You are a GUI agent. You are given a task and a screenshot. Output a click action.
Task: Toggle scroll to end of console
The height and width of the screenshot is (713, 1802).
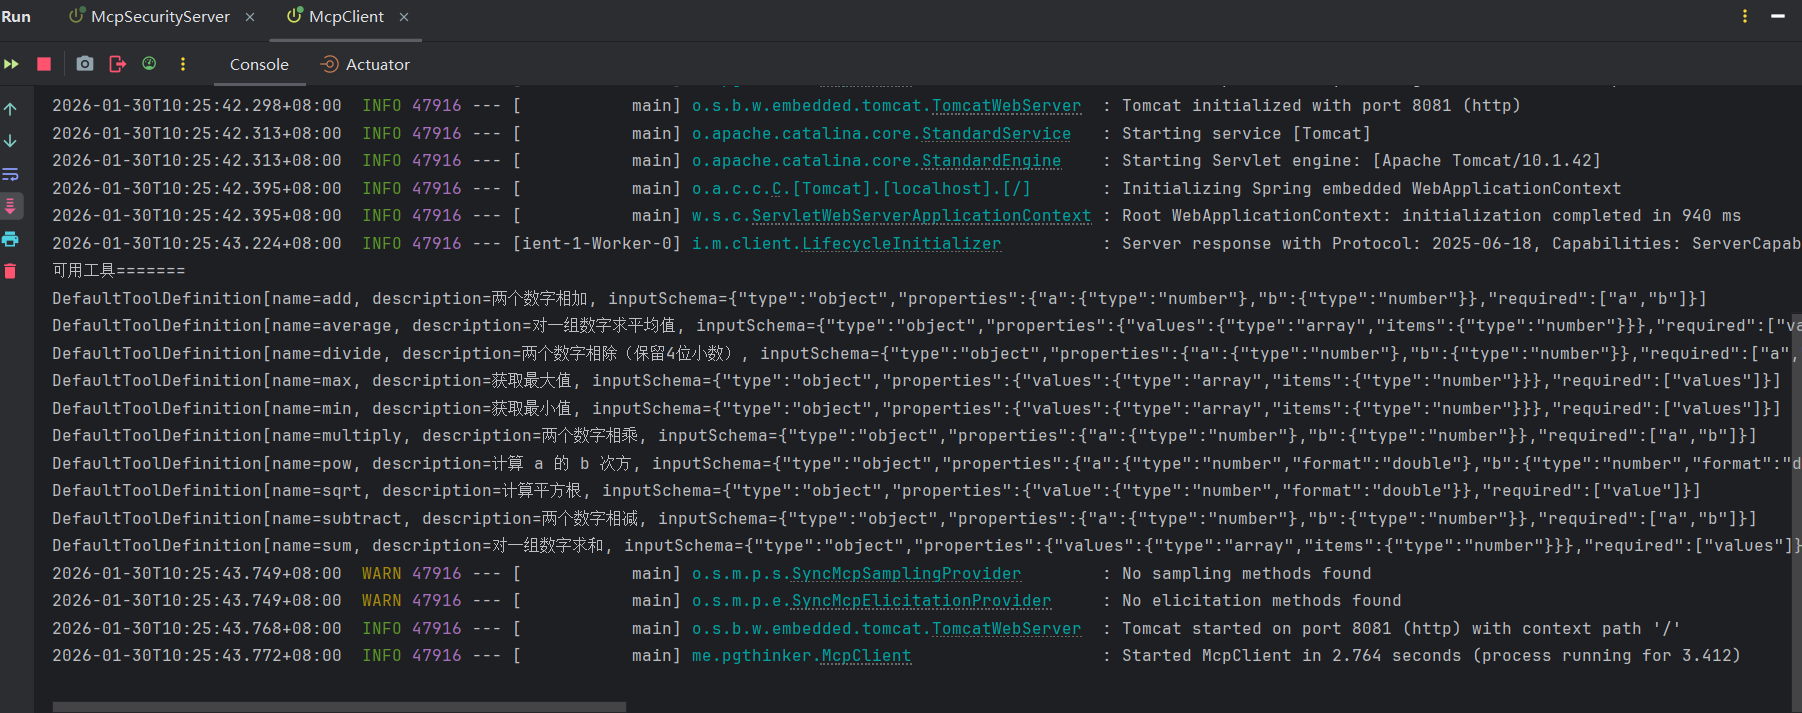10,206
